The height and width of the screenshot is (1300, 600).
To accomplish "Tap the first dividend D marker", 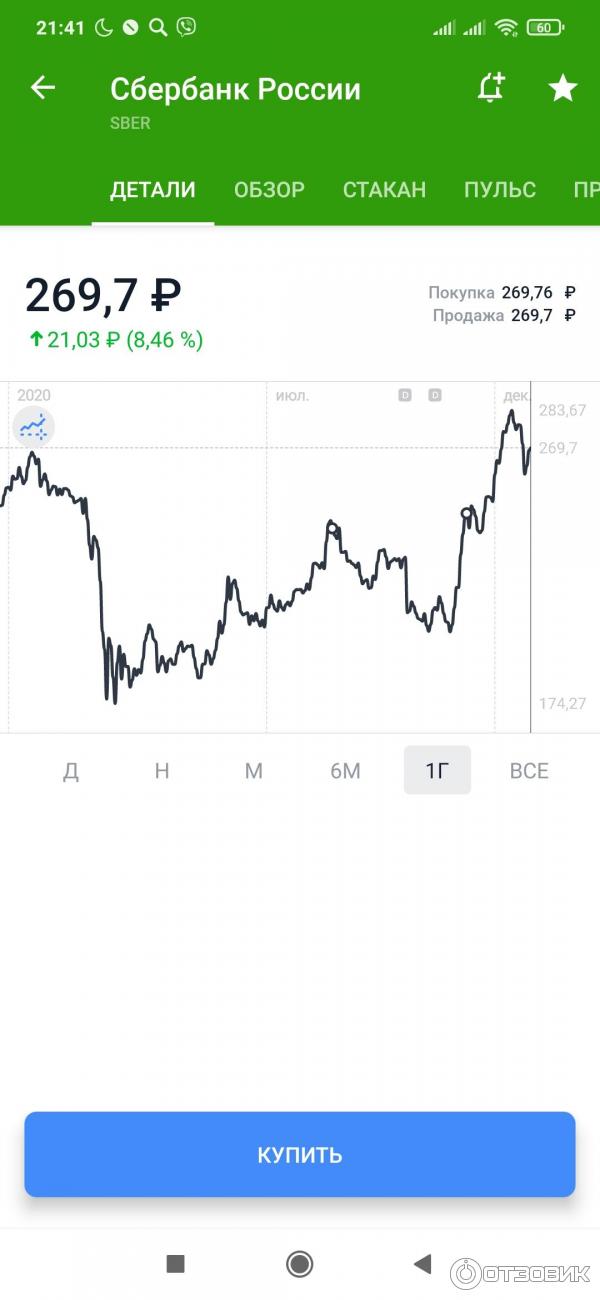I will (x=405, y=395).
